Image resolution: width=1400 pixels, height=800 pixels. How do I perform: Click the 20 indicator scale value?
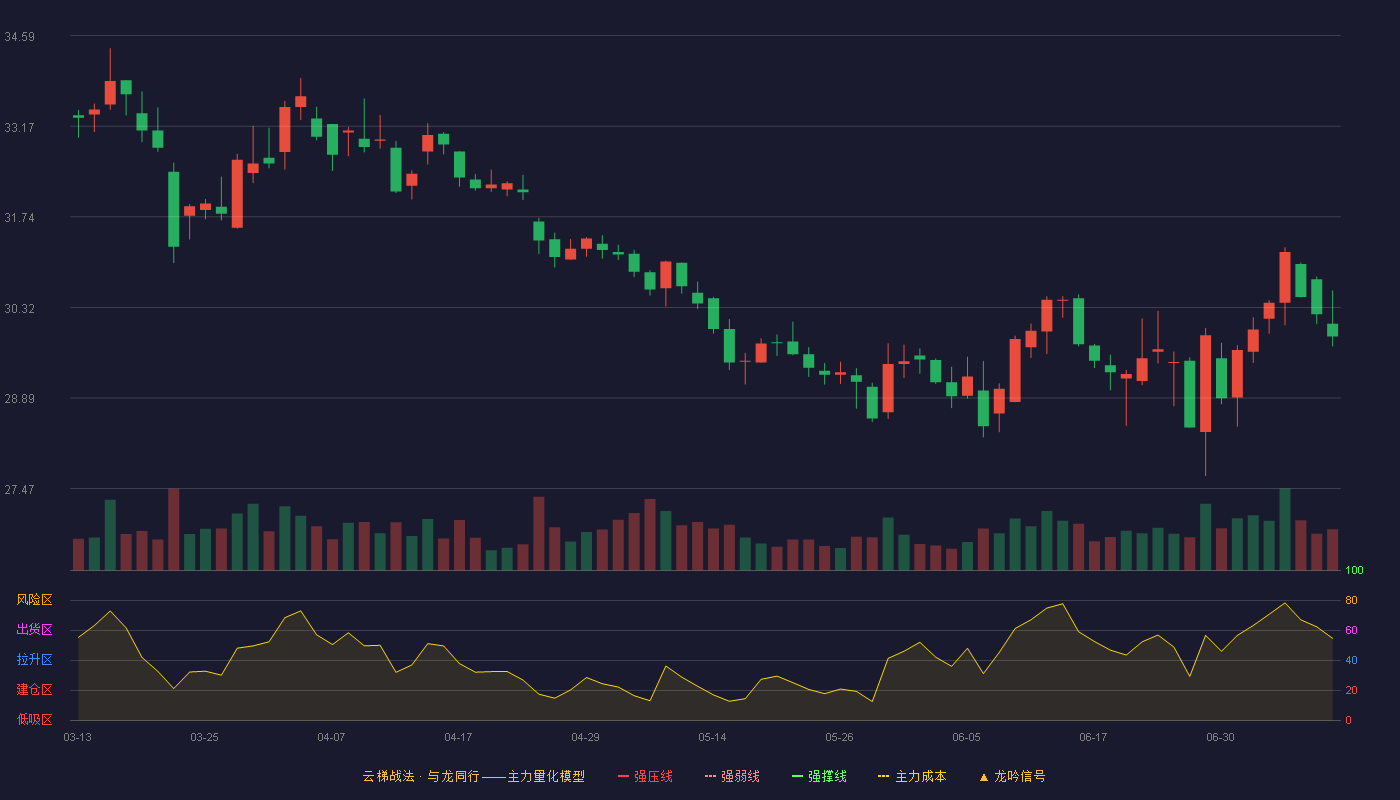coord(1351,690)
